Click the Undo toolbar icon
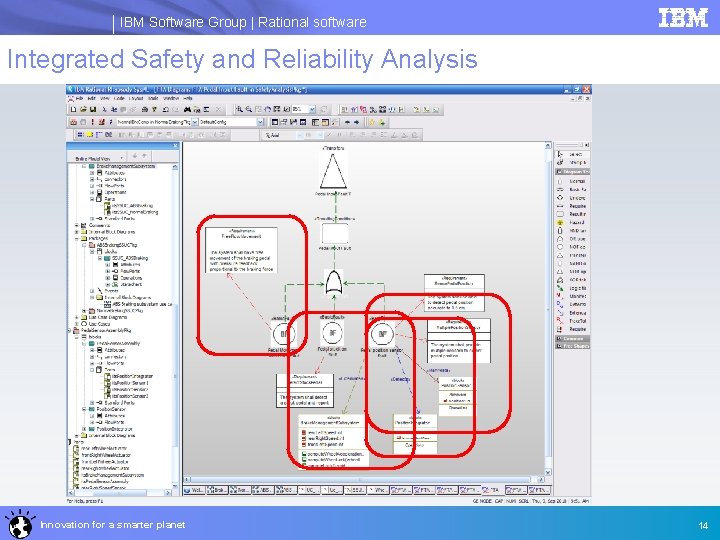This screenshot has width=720, height=540. (166, 109)
